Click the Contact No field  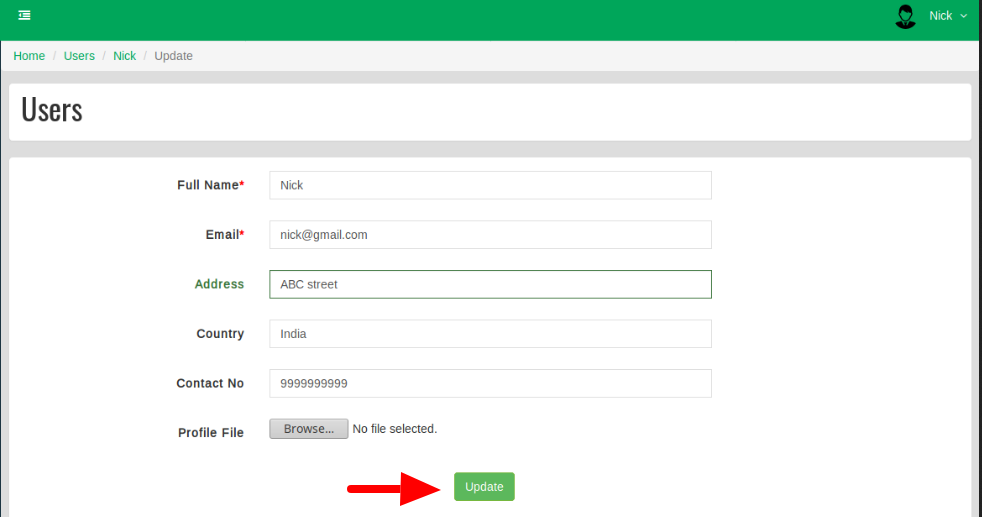pyautogui.click(x=490, y=383)
